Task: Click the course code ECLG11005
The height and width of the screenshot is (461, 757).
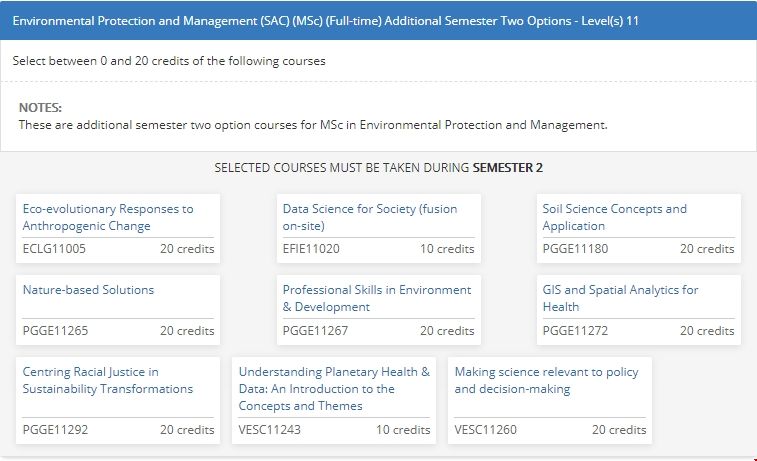Action: point(54,249)
